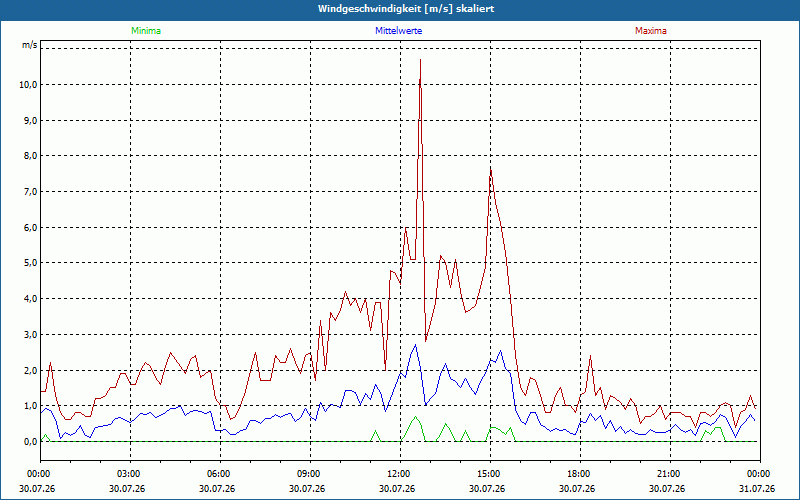The width and height of the screenshot is (800, 500).
Task: Click the 1,0 y-axis label
Action: coord(30,406)
